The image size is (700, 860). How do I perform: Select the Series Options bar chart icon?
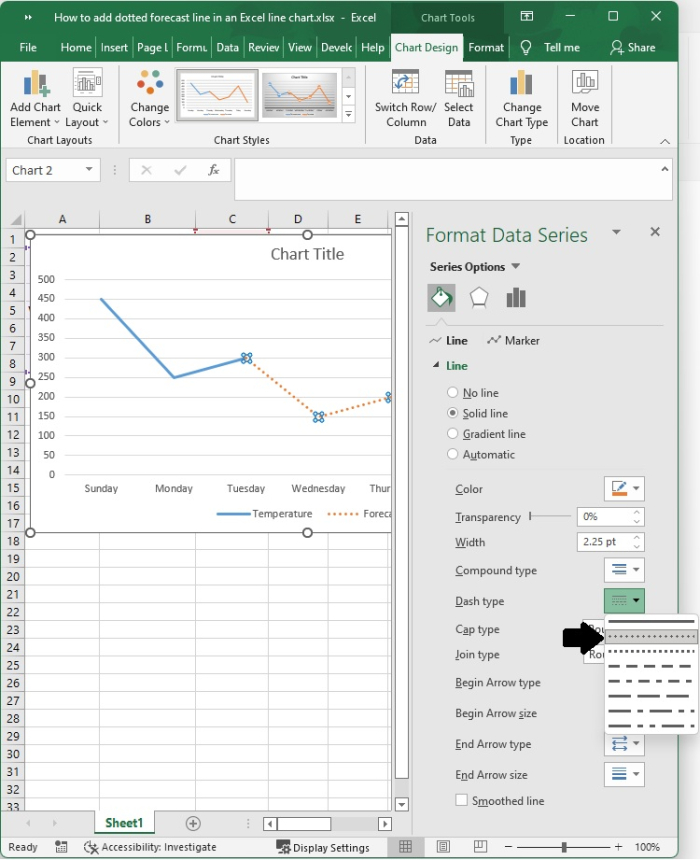pos(516,298)
